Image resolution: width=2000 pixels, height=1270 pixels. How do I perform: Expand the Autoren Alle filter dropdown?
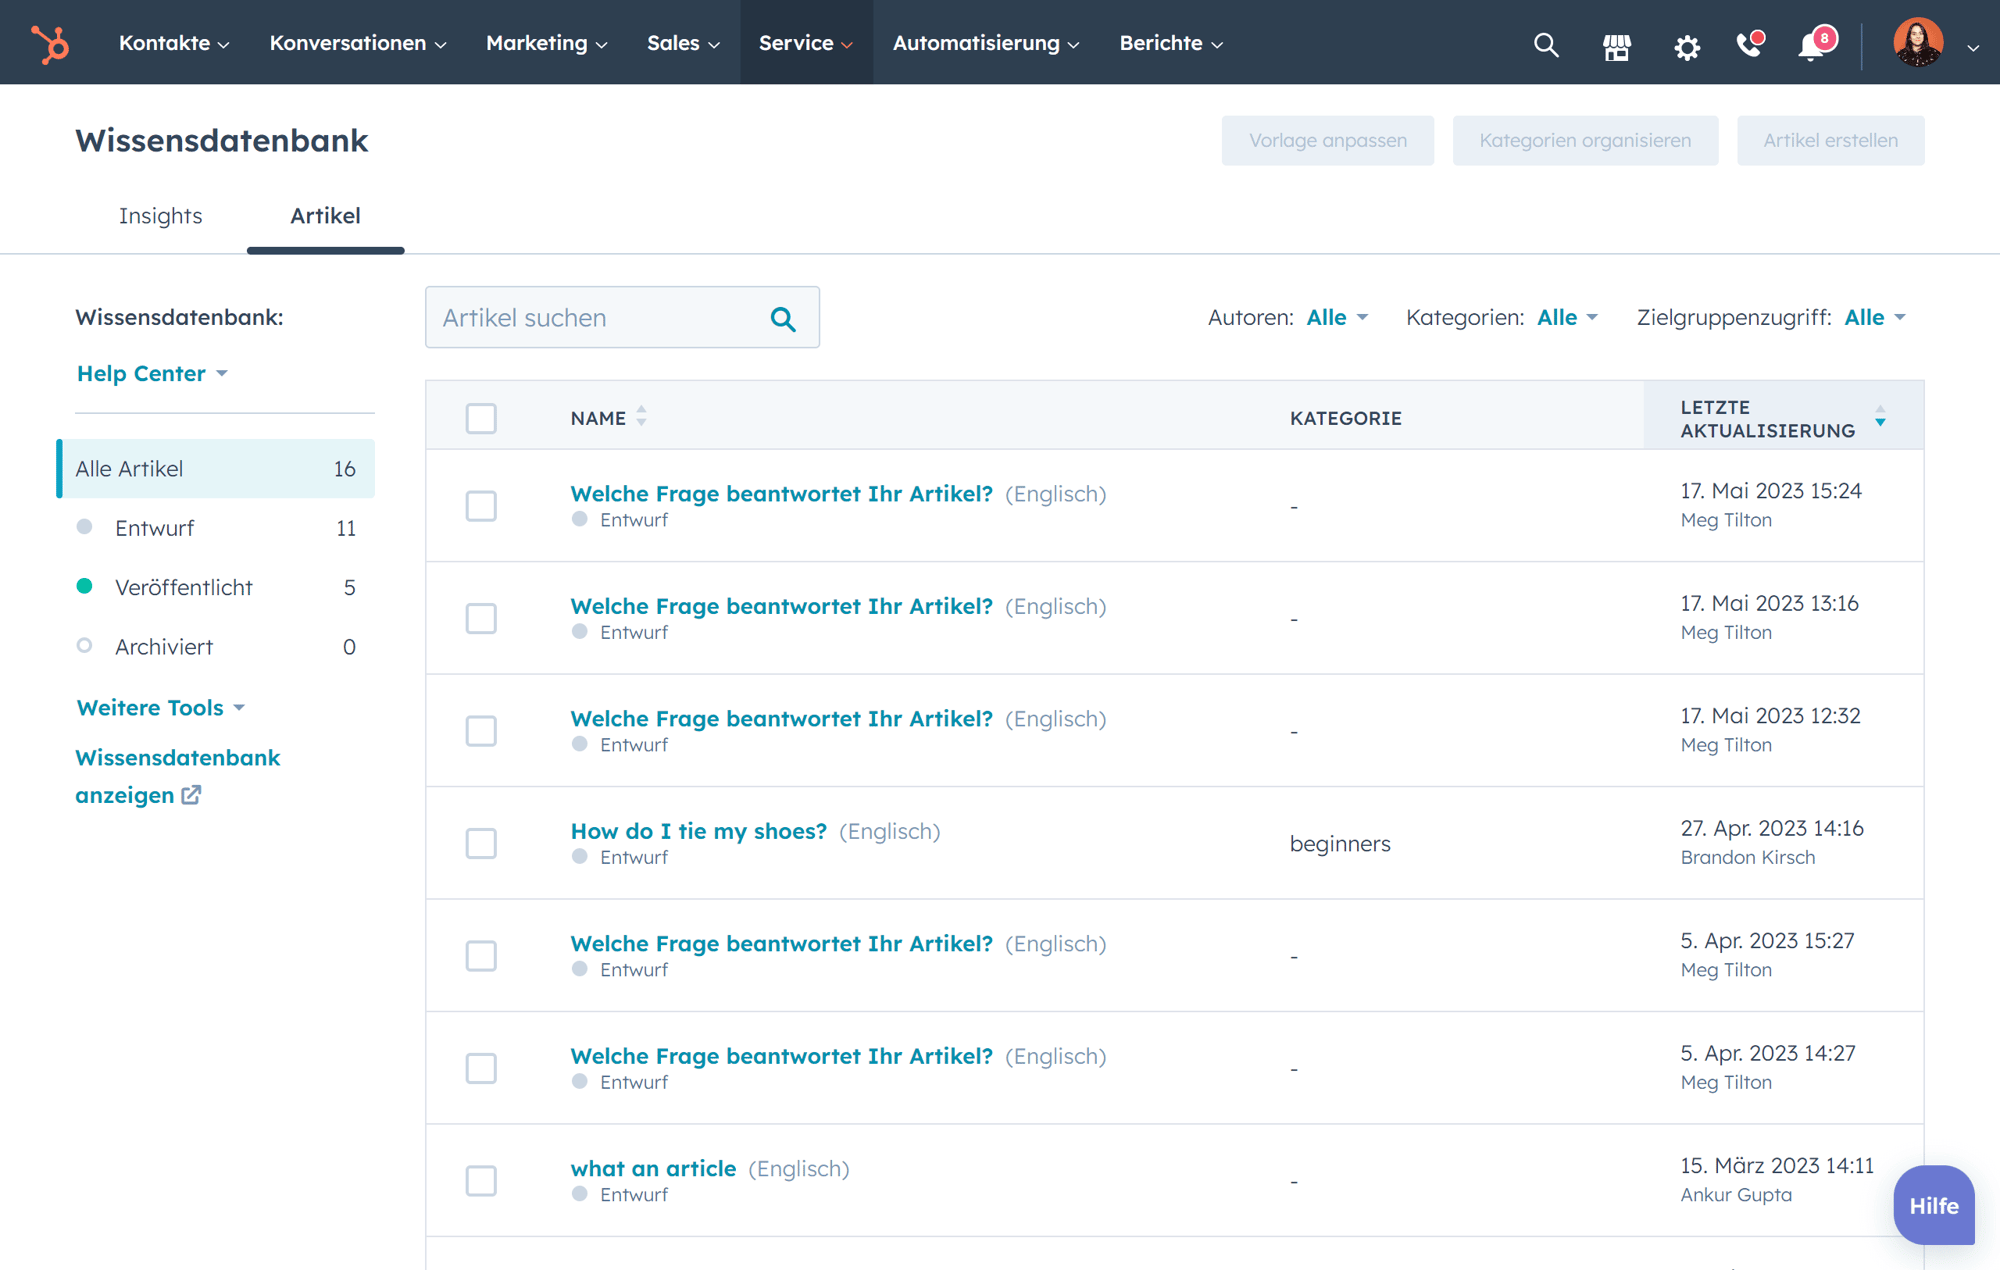pyautogui.click(x=1337, y=317)
